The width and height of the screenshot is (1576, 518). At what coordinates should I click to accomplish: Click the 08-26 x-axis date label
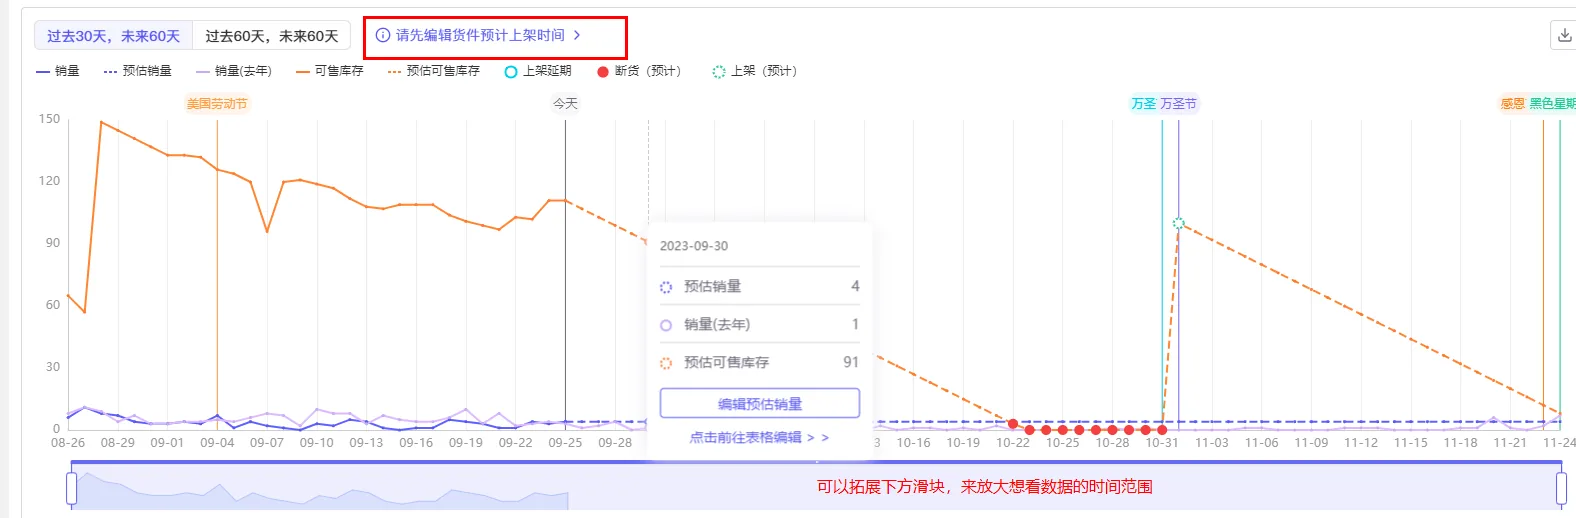pyautogui.click(x=68, y=443)
